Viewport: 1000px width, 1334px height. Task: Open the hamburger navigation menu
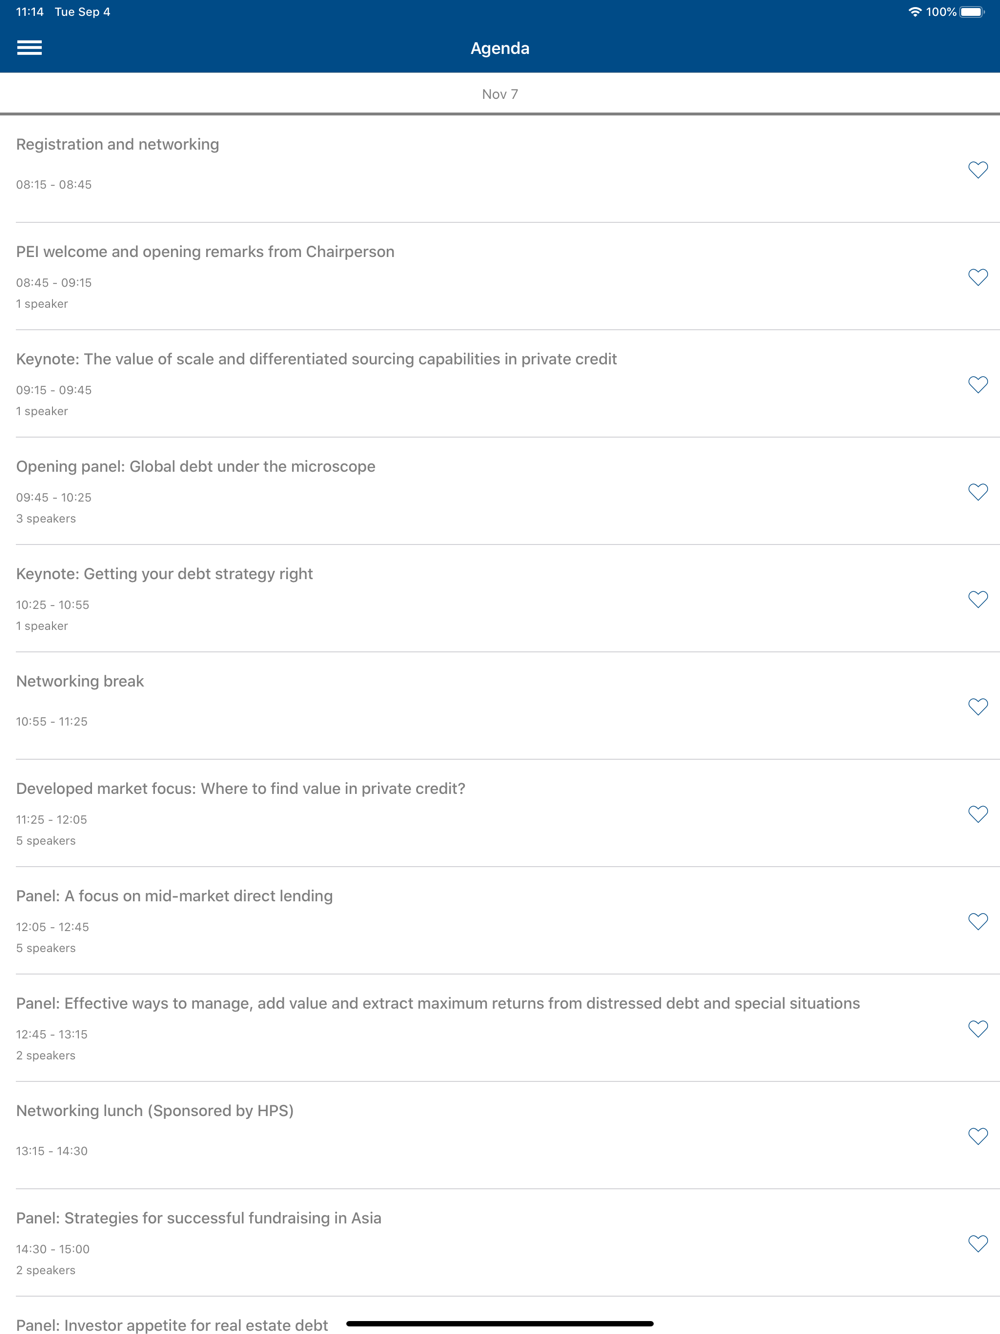coord(29,48)
